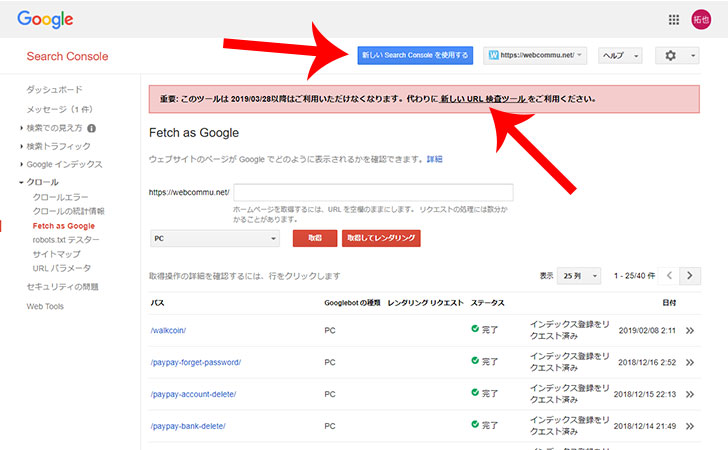Click the 日付 column header
Screen dimensions: 728x450
click(669, 303)
